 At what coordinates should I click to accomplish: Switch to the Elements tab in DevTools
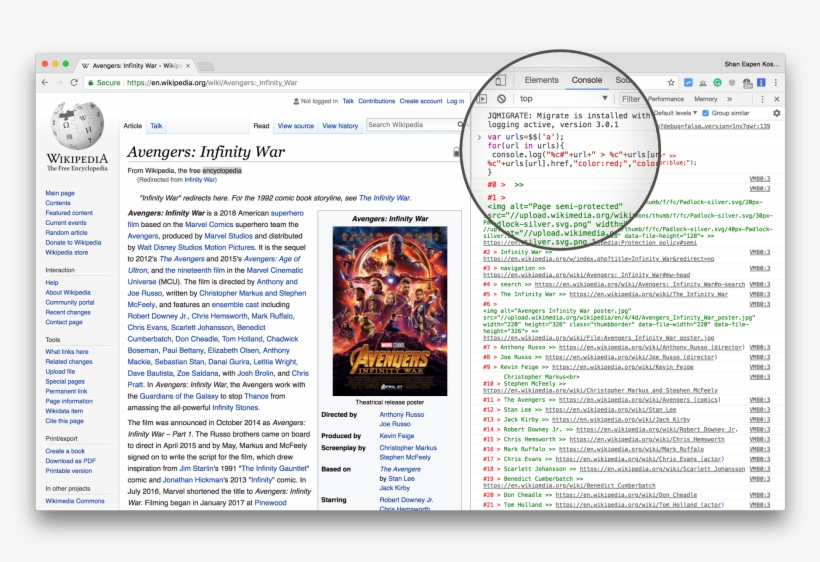[x=541, y=80]
